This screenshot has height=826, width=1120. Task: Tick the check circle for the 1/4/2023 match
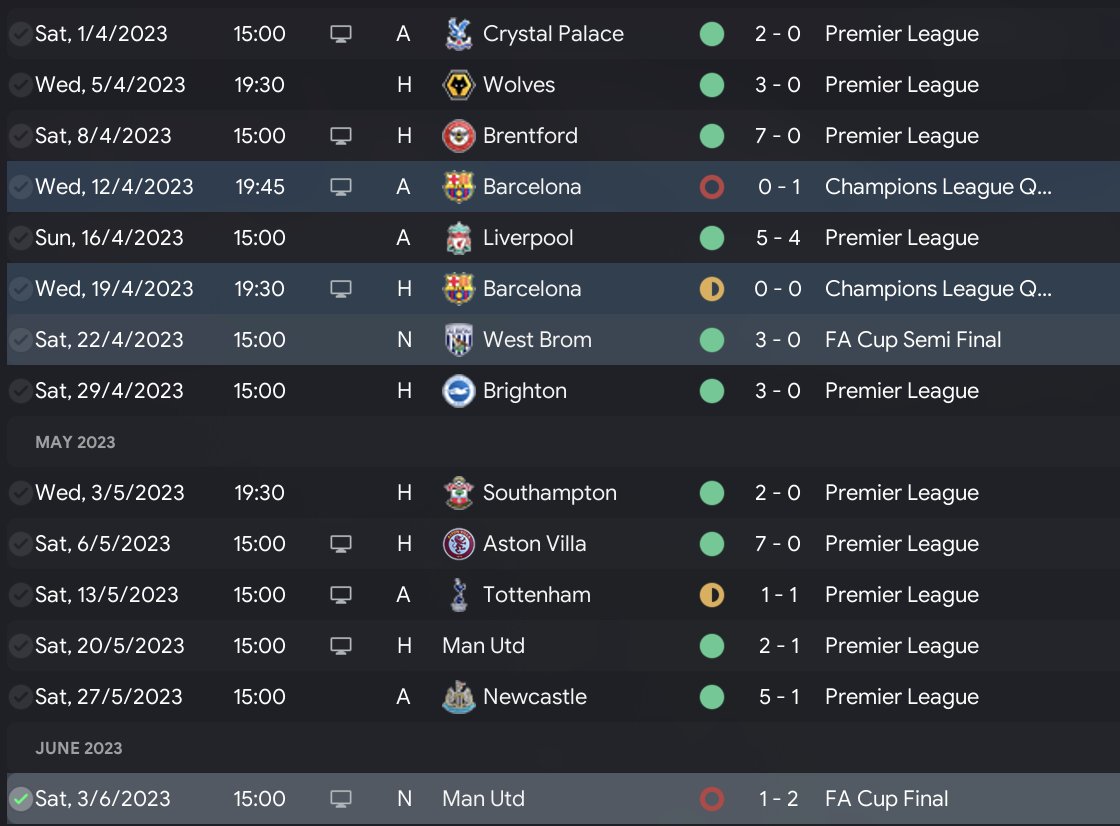tap(20, 34)
